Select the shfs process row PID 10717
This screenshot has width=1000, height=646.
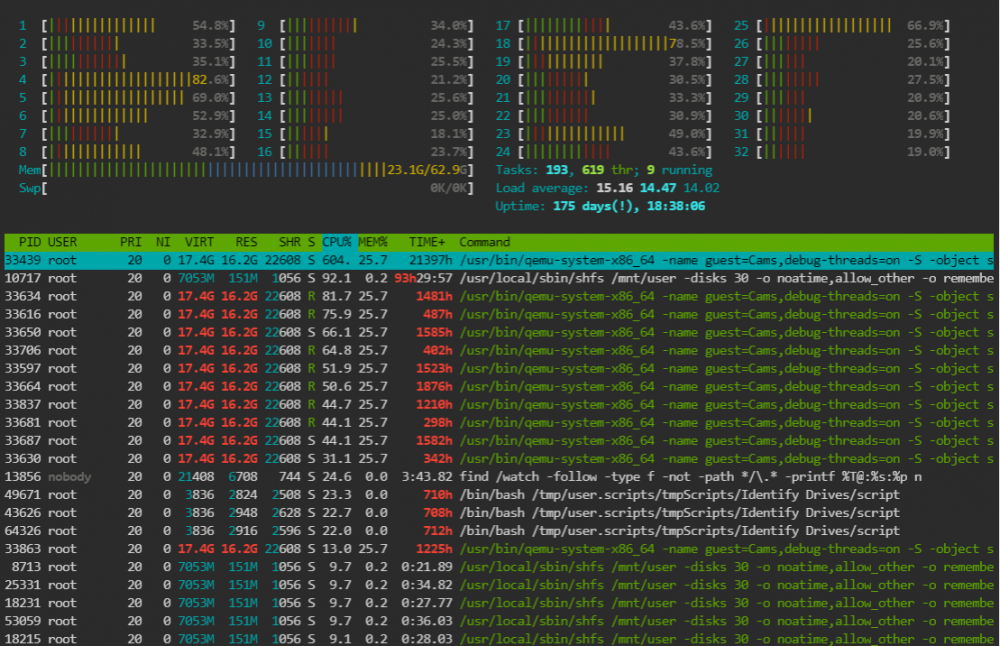(x=499, y=278)
